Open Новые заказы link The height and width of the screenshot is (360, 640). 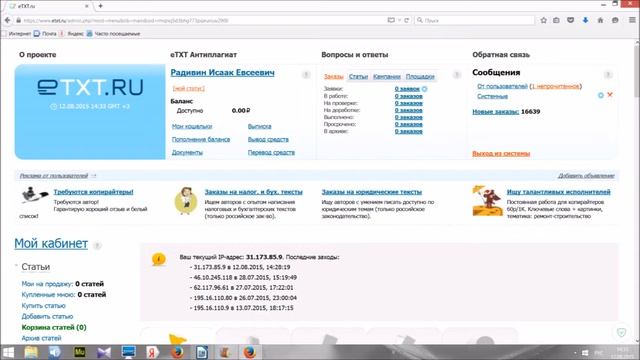[496, 111]
